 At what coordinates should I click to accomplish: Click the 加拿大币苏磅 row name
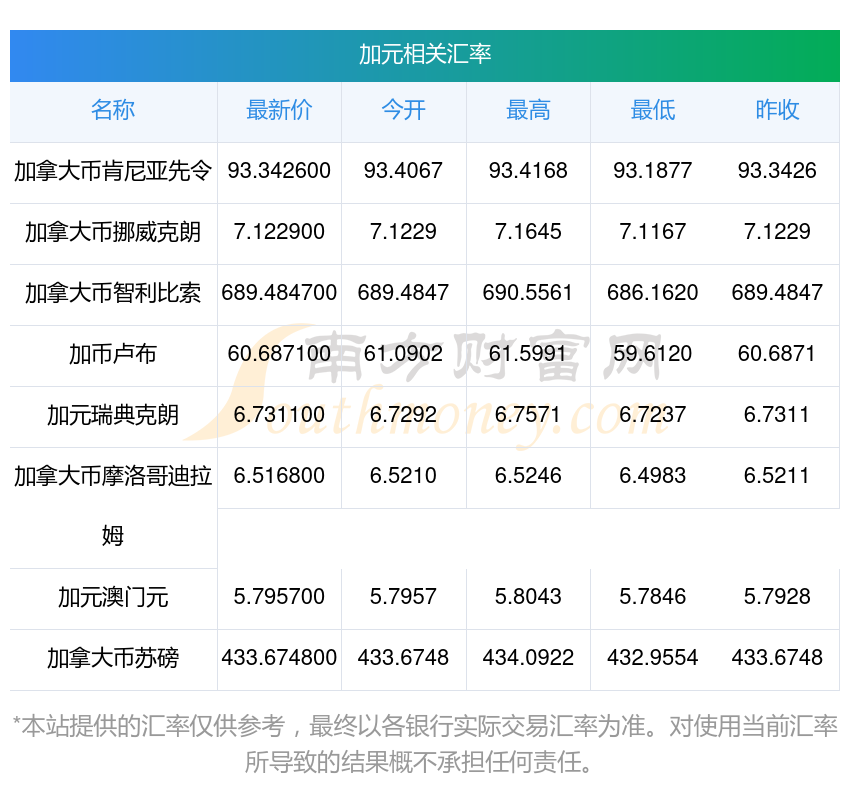pyautogui.click(x=113, y=659)
